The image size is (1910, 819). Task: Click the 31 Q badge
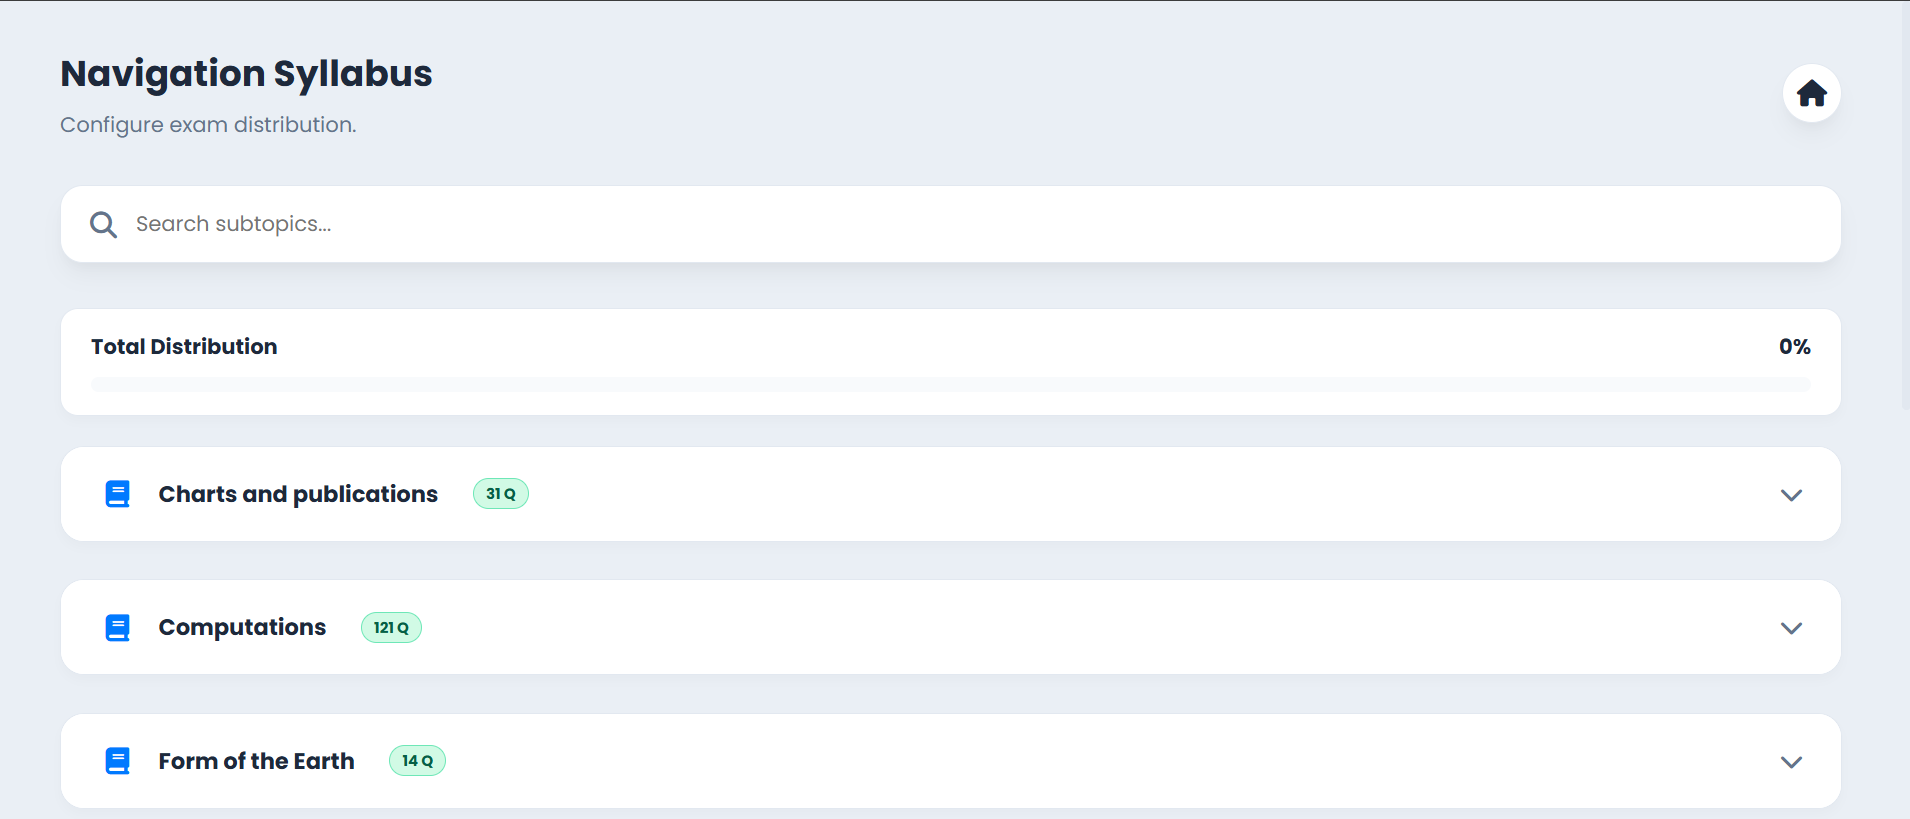(500, 494)
